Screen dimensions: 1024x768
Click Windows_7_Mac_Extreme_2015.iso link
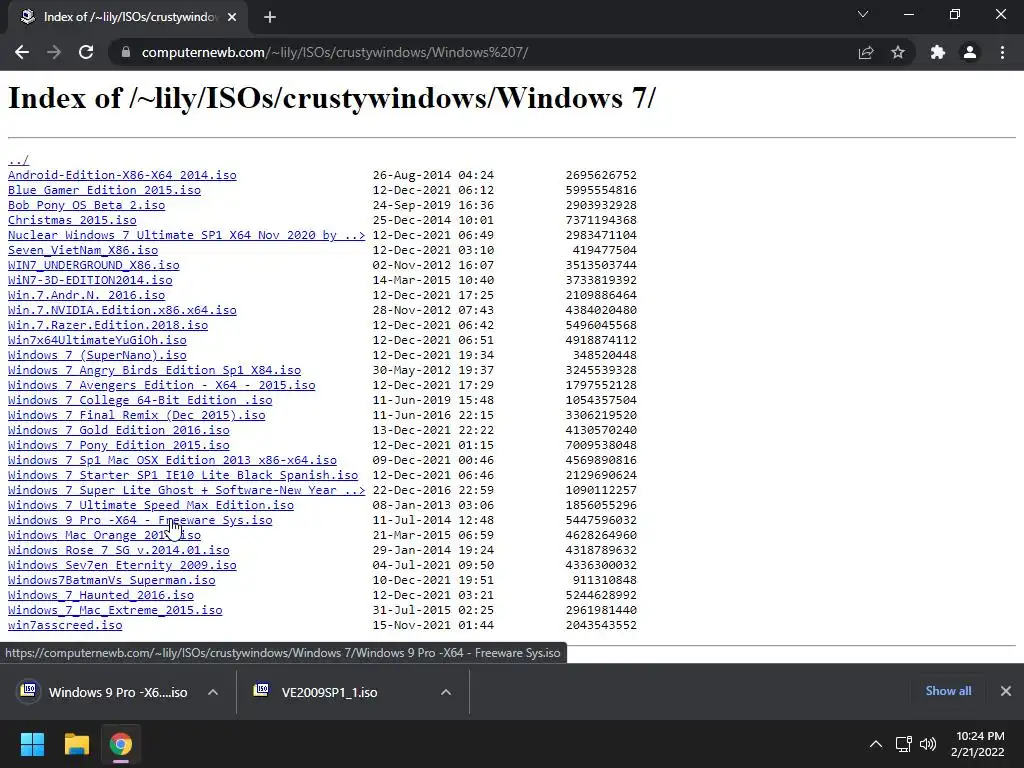point(115,611)
